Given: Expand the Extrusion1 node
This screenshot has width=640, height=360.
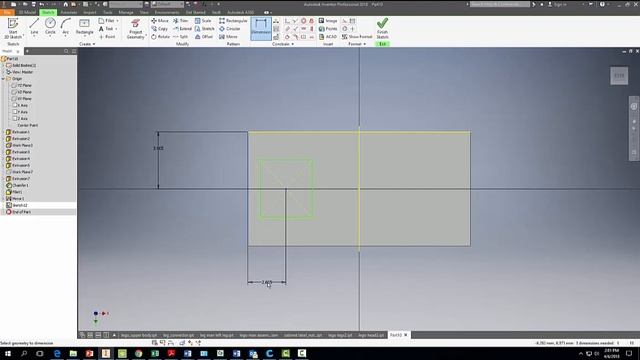Looking at the screenshot, I should point(3,132).
